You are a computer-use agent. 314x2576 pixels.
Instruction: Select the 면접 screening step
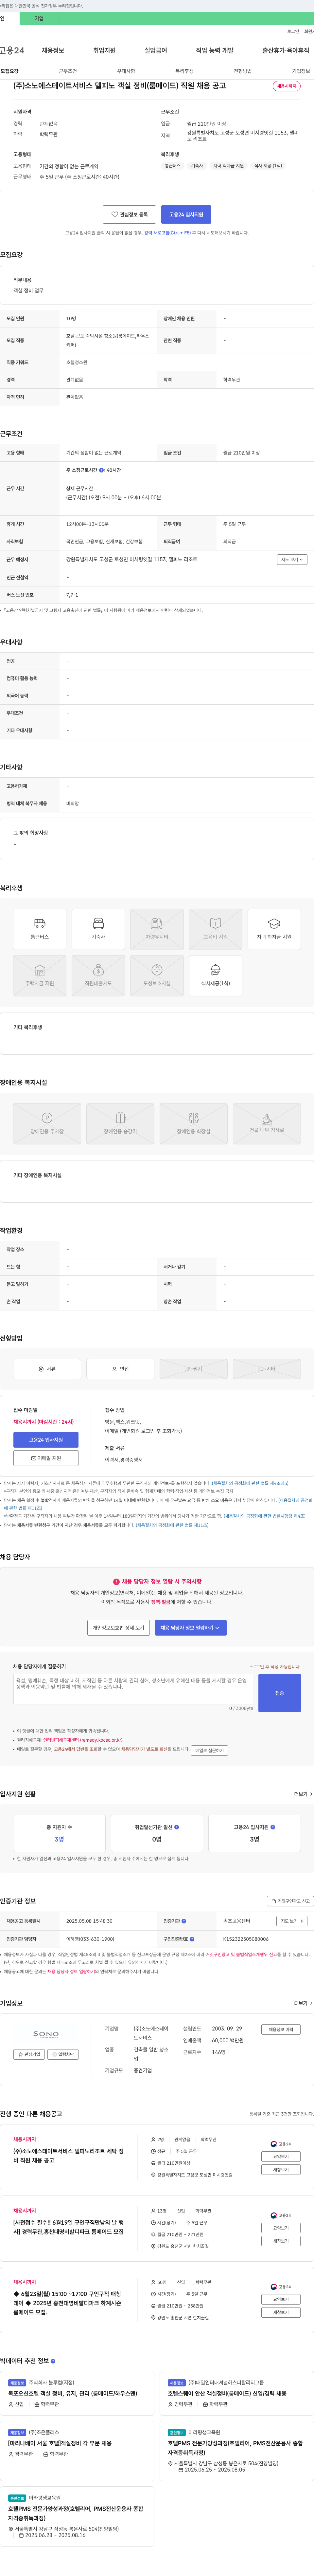[120, 1369]
